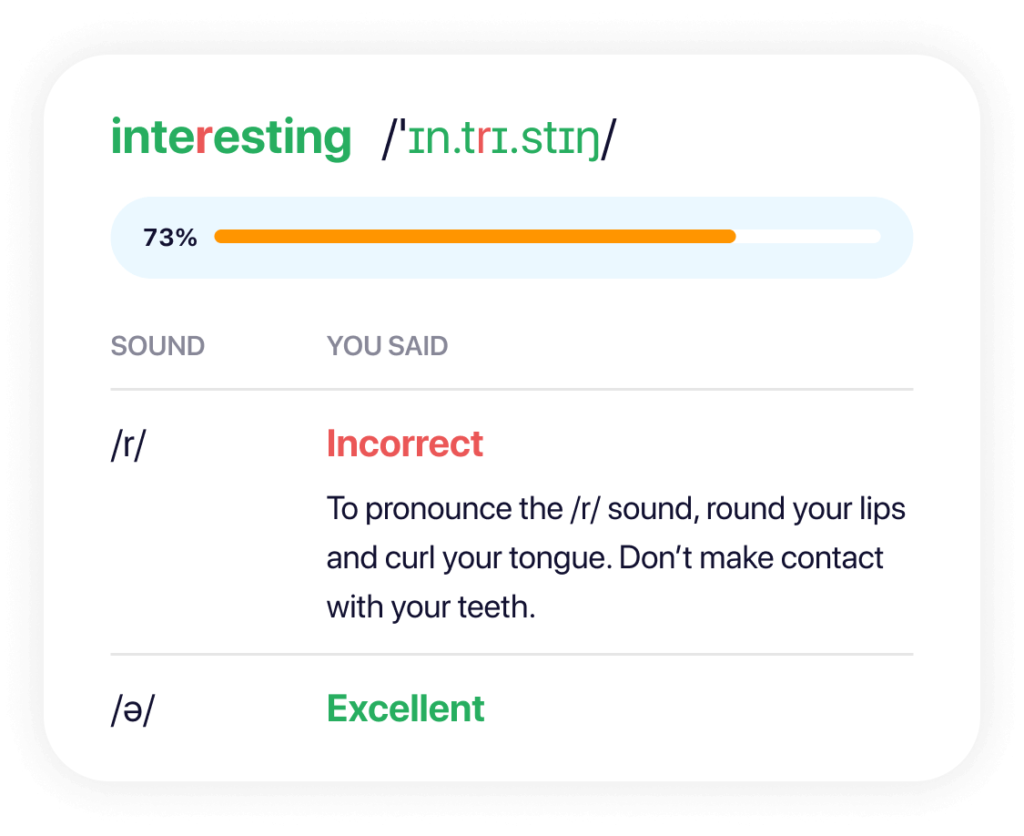Viewport: 1024px width, 836px height.
Task: Click the /ə/ schwa sound symbol
Action: [131, 710]
